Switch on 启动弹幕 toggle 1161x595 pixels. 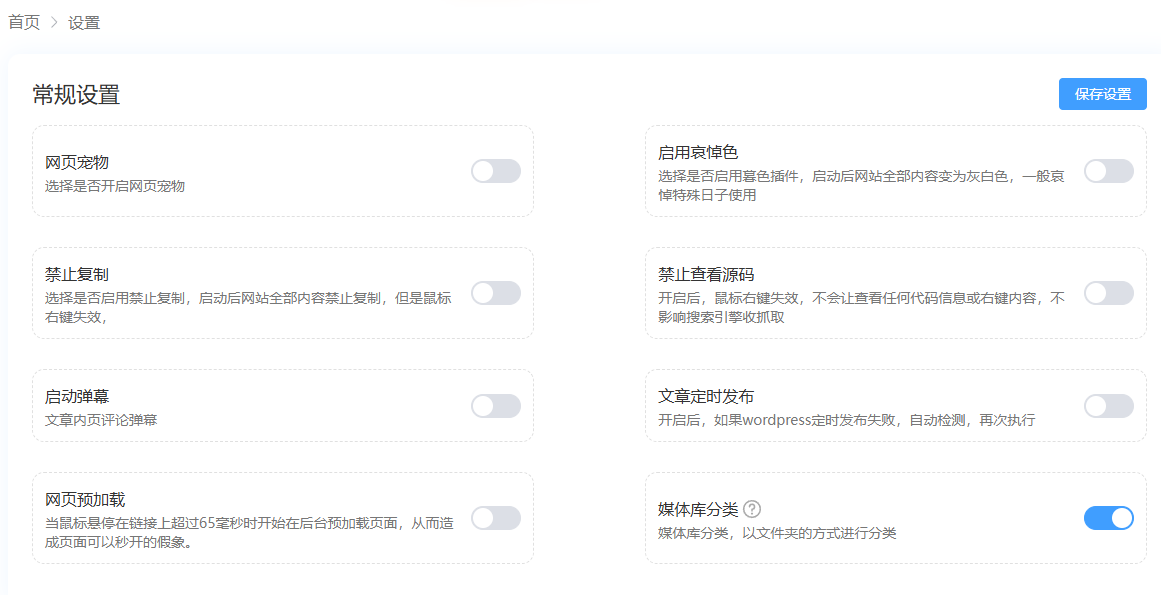496,406
